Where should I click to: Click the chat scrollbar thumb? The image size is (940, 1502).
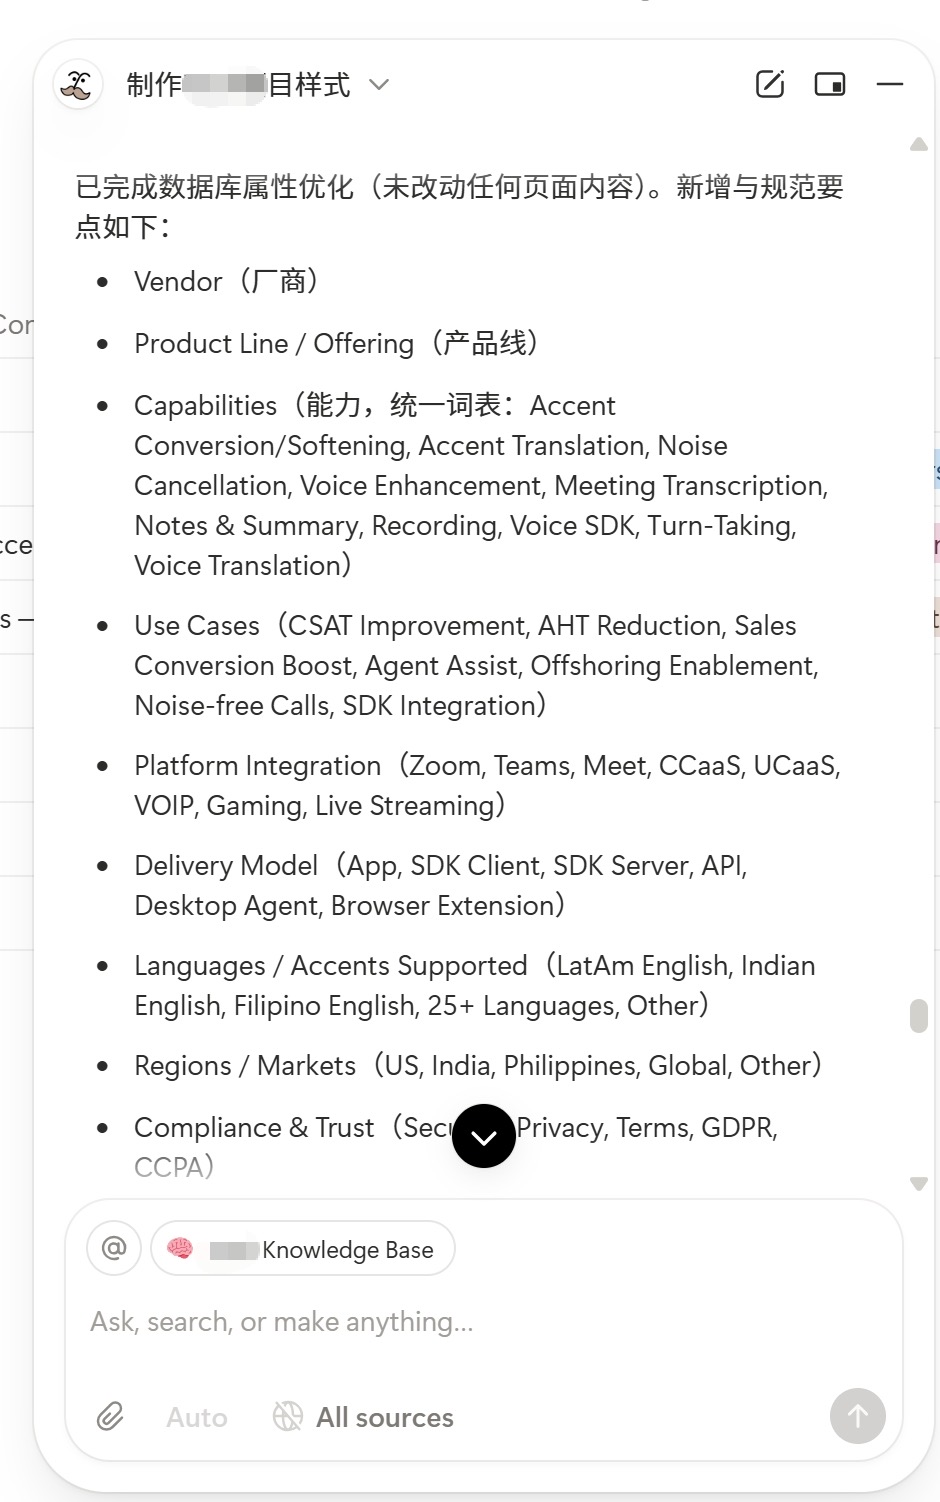919,1015
